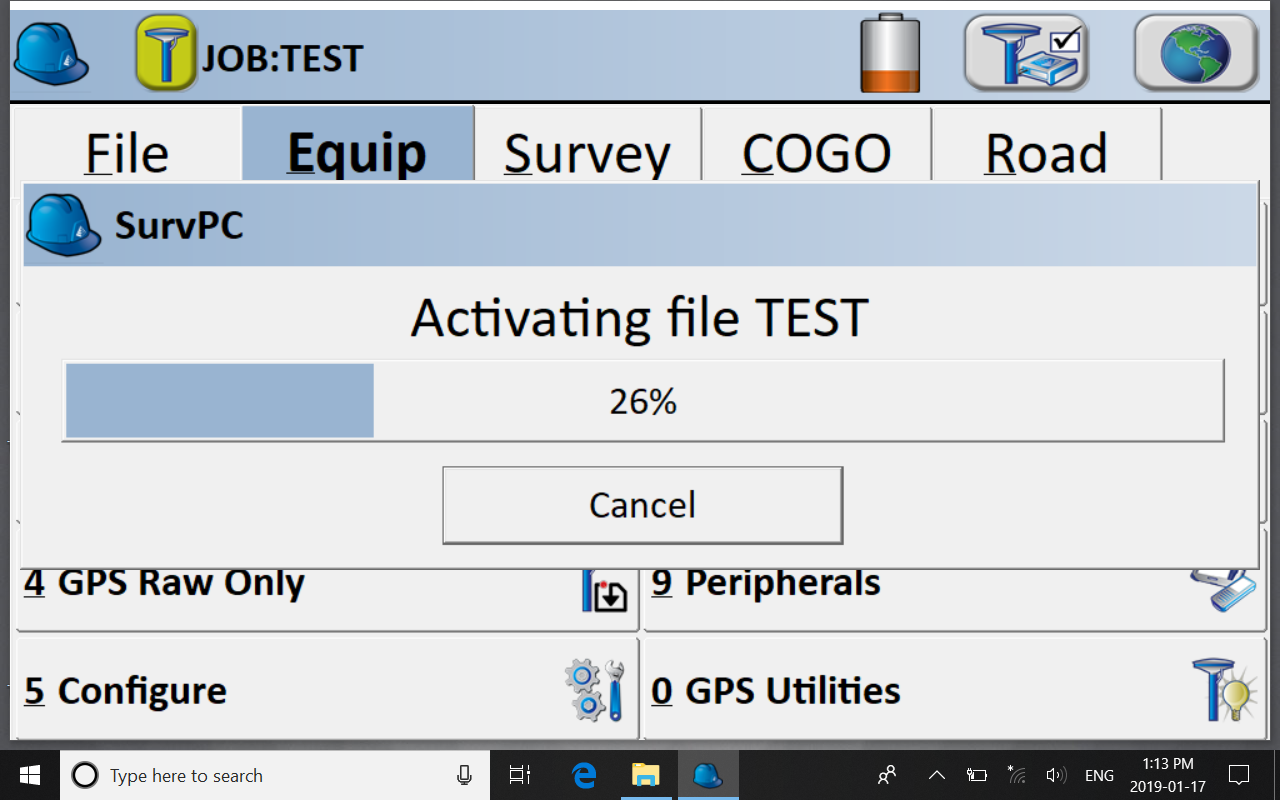Open the clock showing 1:13 PM

click(1168, 775)
